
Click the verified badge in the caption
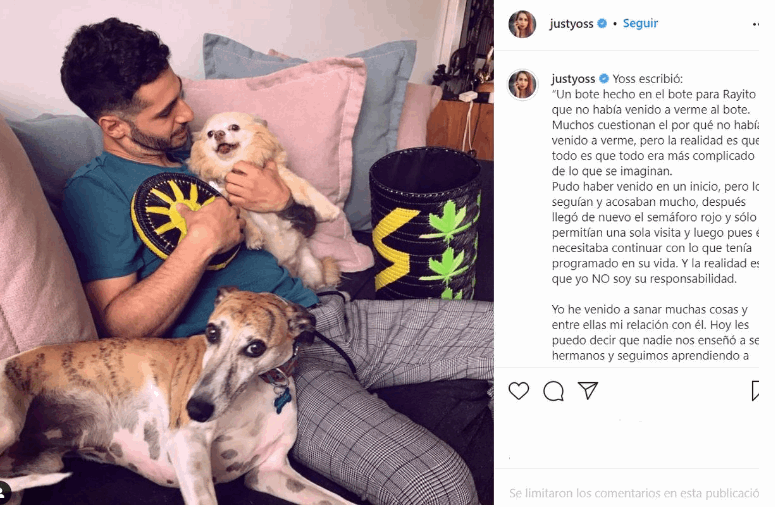coord(604,79)
